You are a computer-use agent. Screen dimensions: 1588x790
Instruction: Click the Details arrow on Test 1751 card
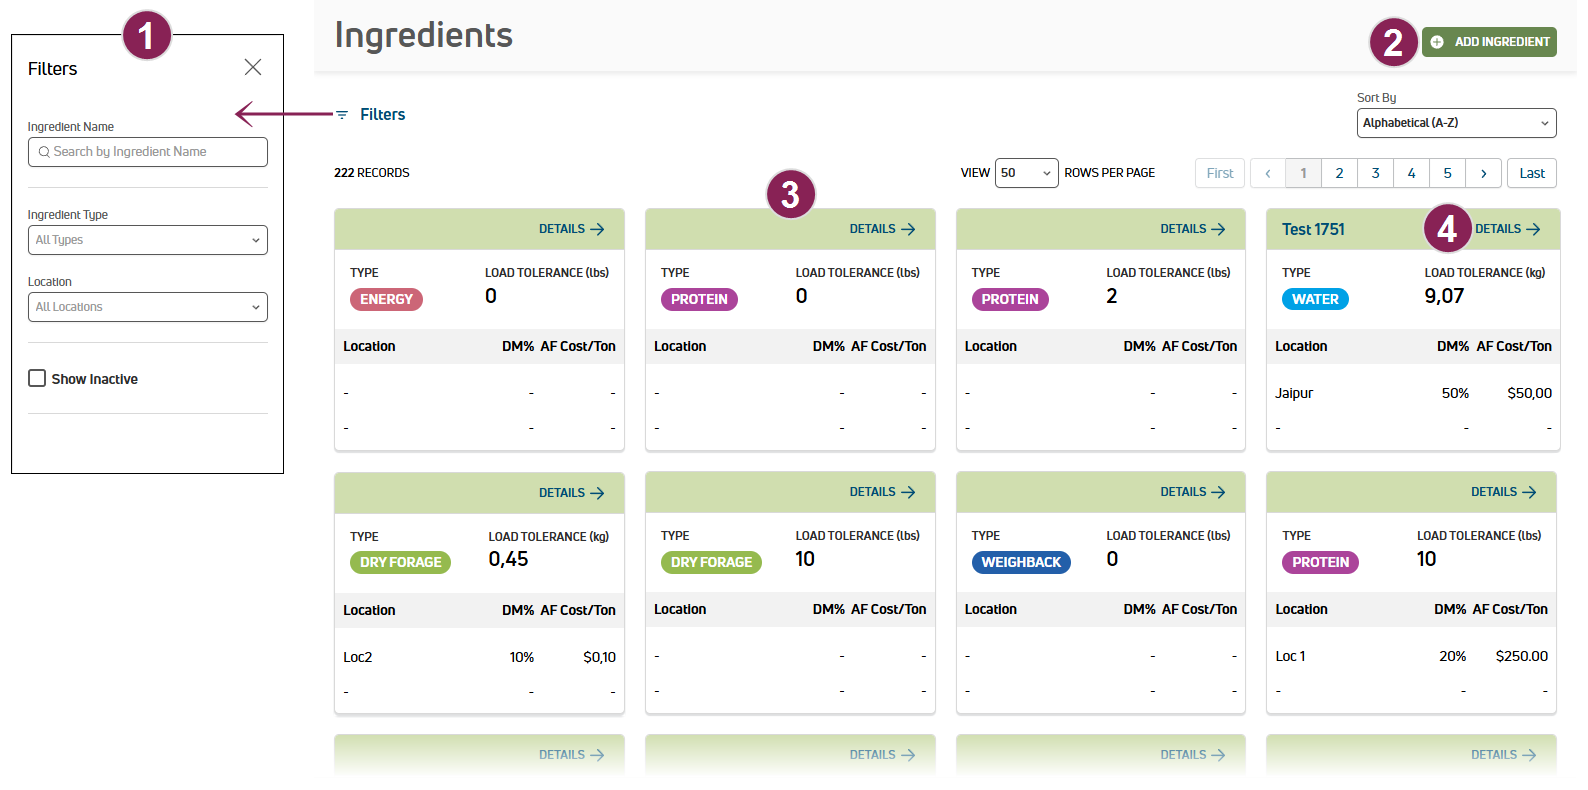(x=1533, y=229)
